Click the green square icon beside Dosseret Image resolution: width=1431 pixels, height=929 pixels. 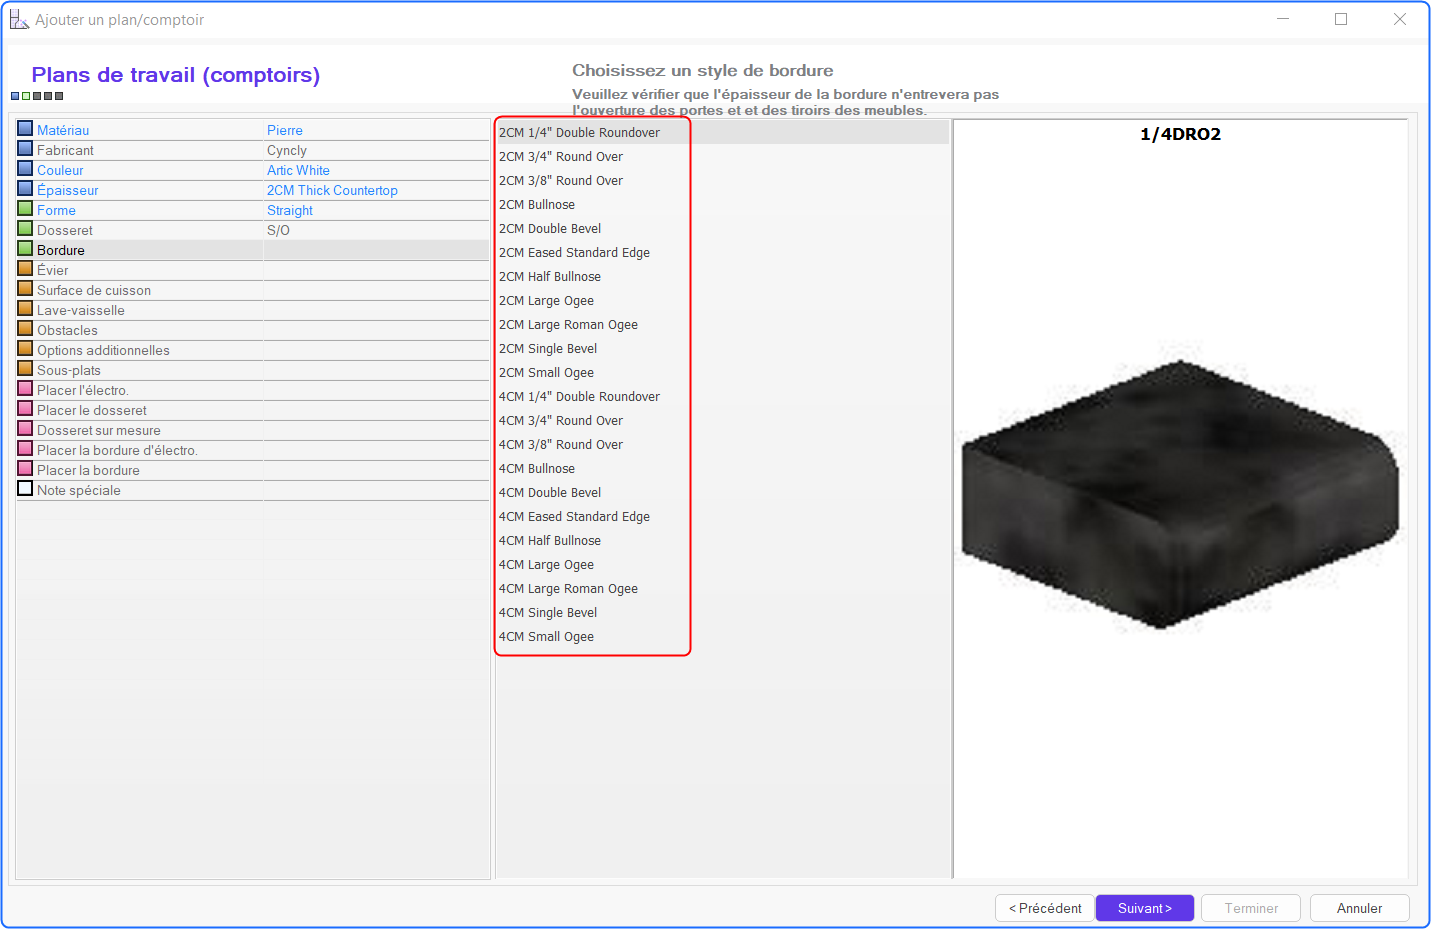coord(25,229)
